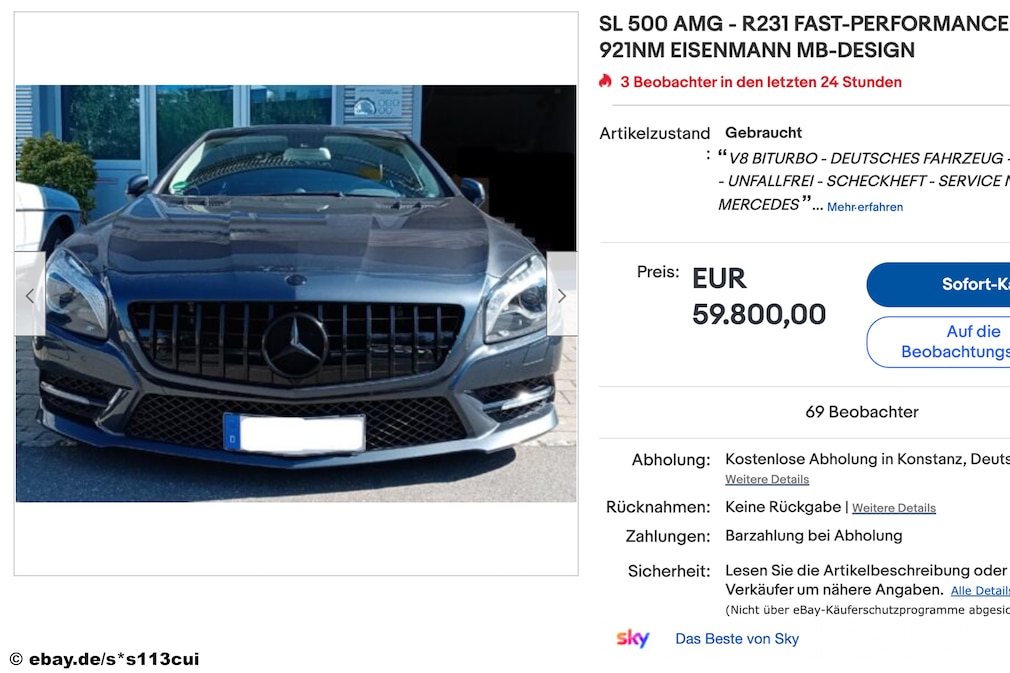
Task: Click the EUR 59.800,00 price
Action: (x=759, y=296)
